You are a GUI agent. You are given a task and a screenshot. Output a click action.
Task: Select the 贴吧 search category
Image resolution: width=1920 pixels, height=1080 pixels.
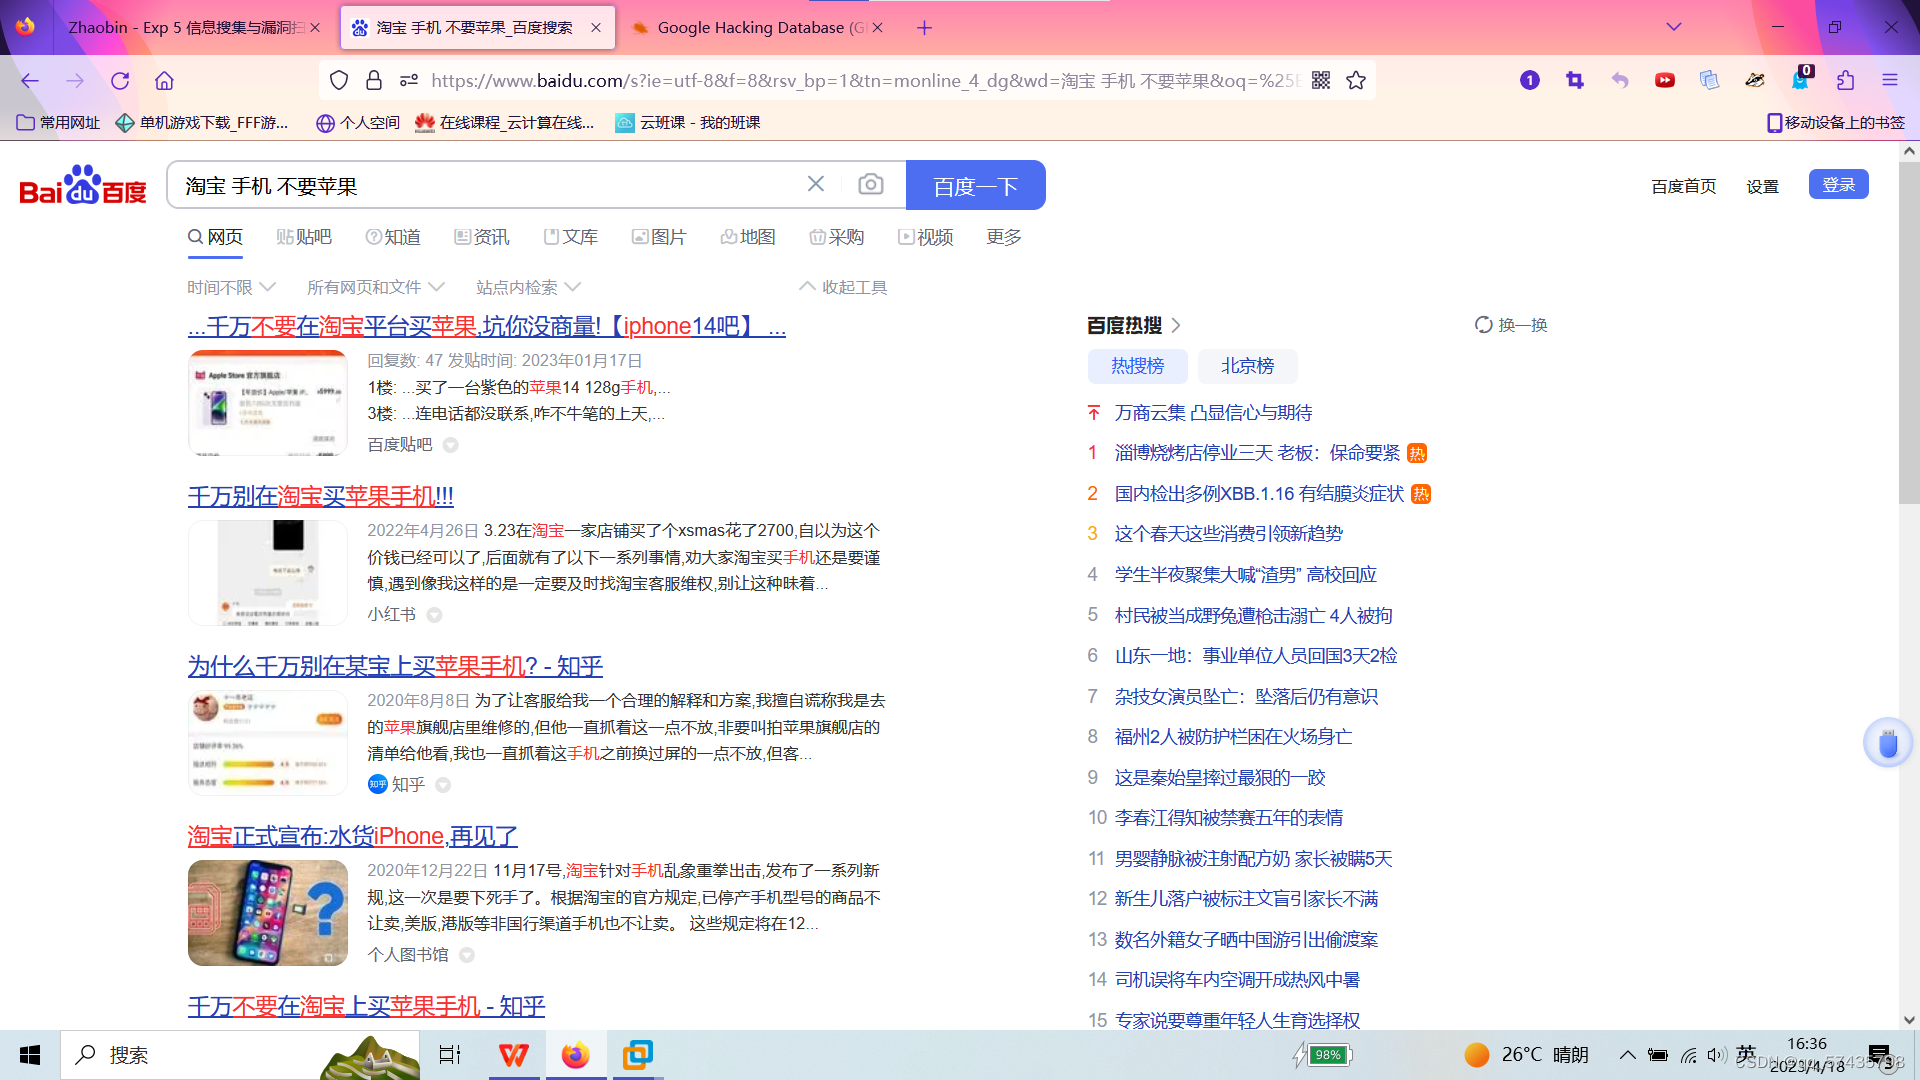(304, 237)
